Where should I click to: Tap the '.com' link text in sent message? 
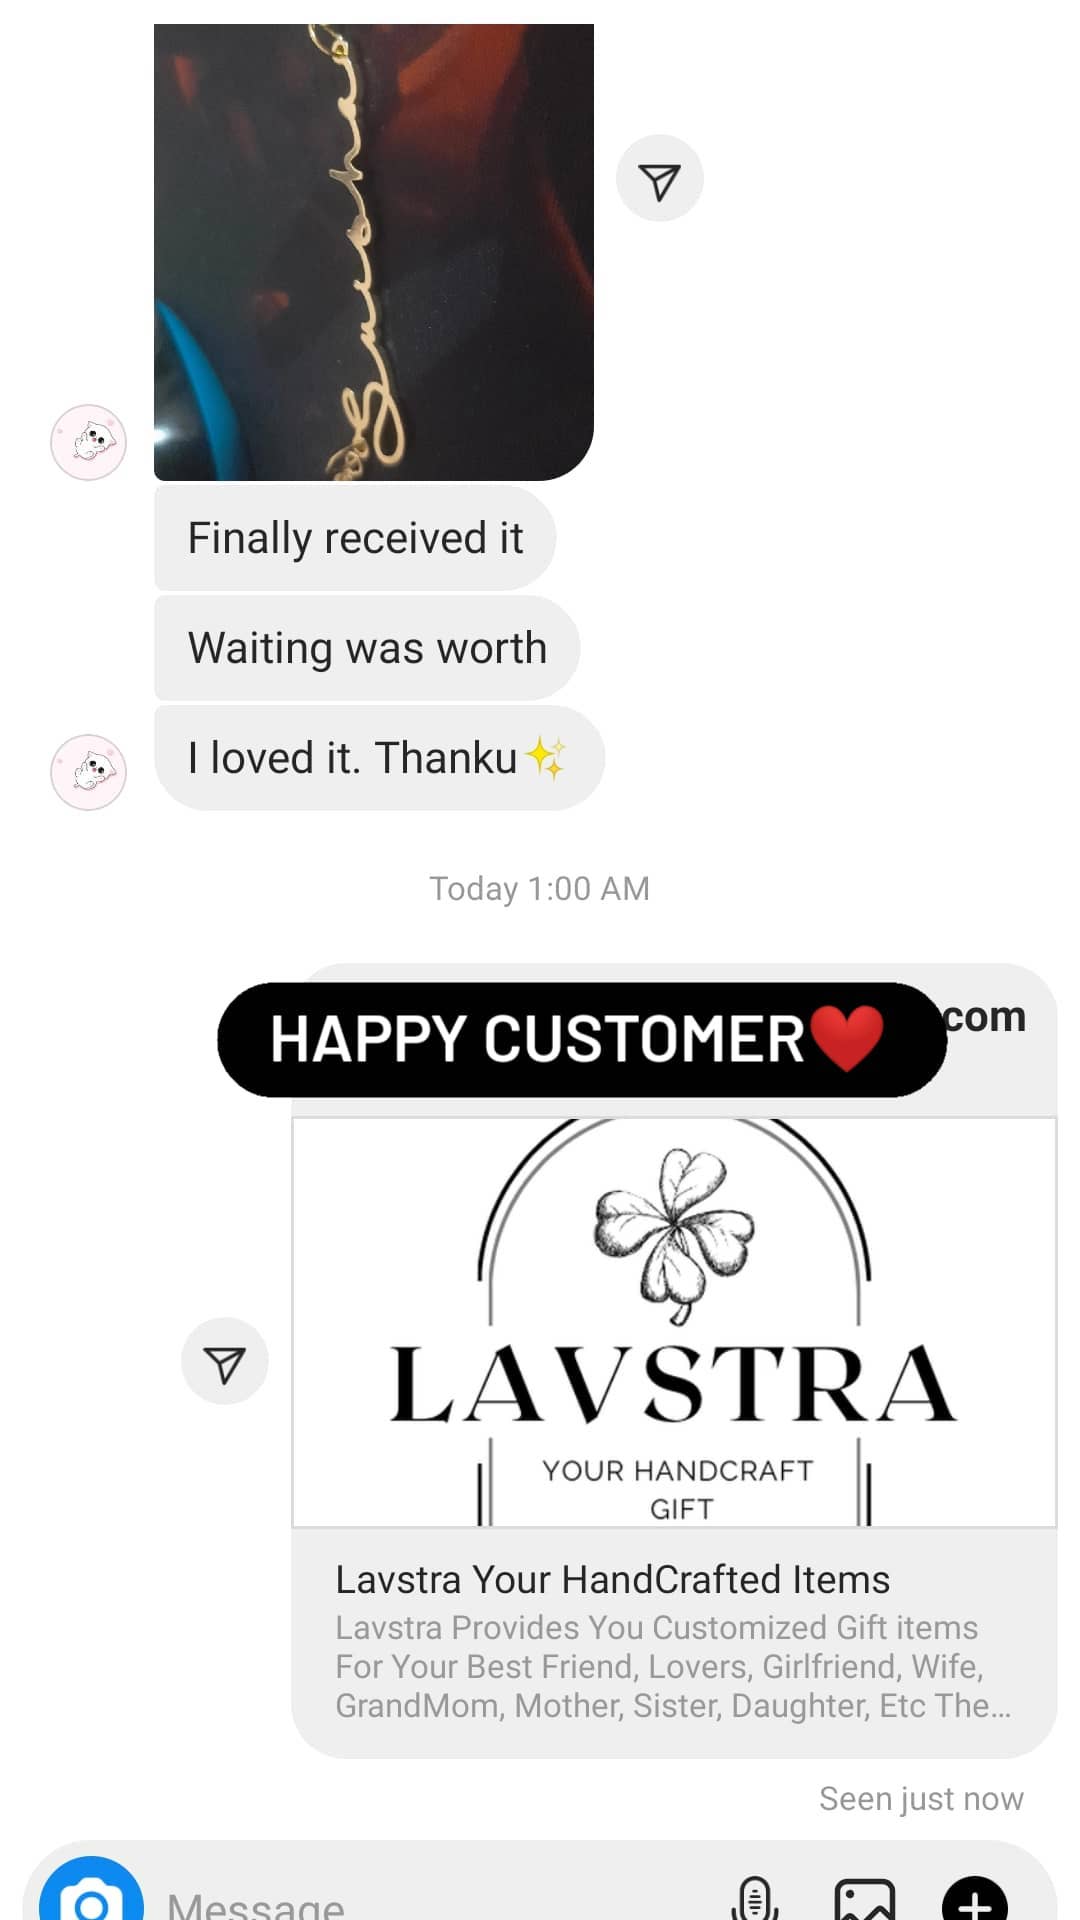[x=986, y=1017]
